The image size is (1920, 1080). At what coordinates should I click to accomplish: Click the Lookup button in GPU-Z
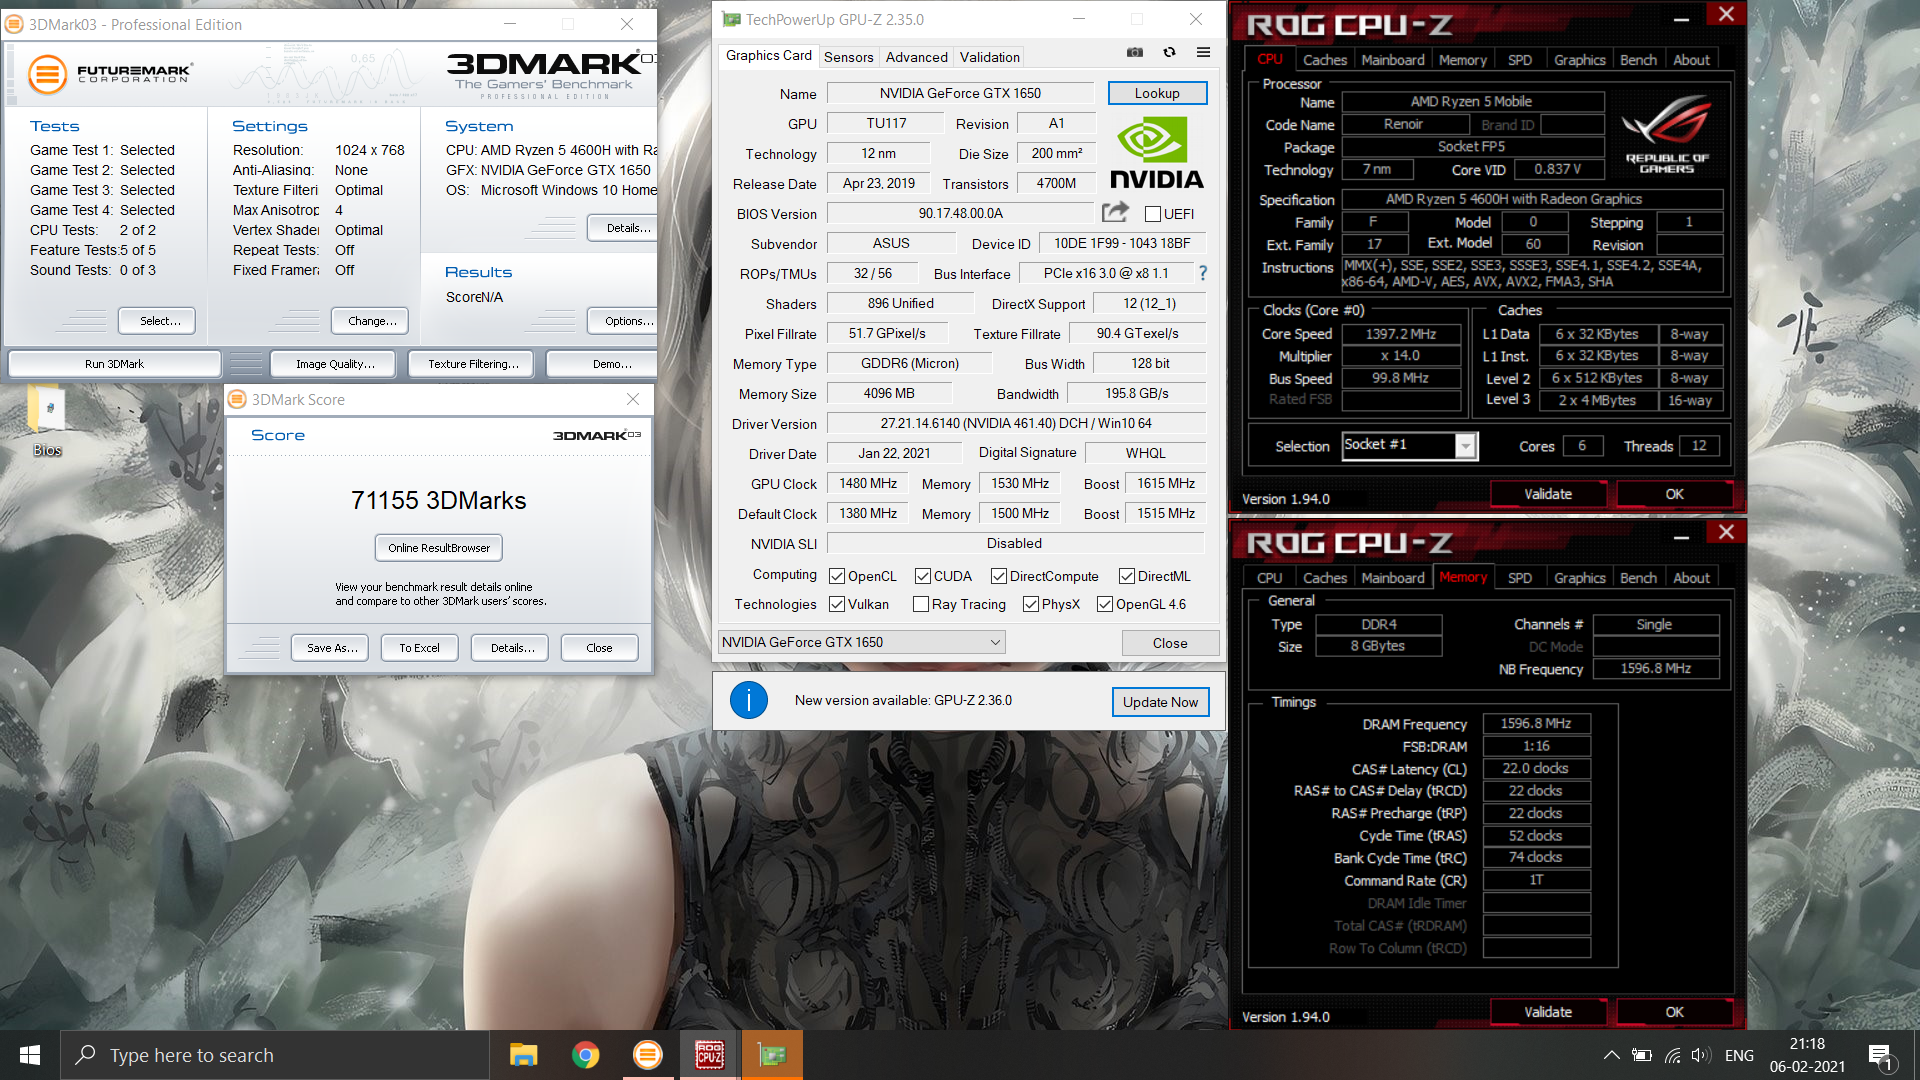click(x=1157, y=93)
